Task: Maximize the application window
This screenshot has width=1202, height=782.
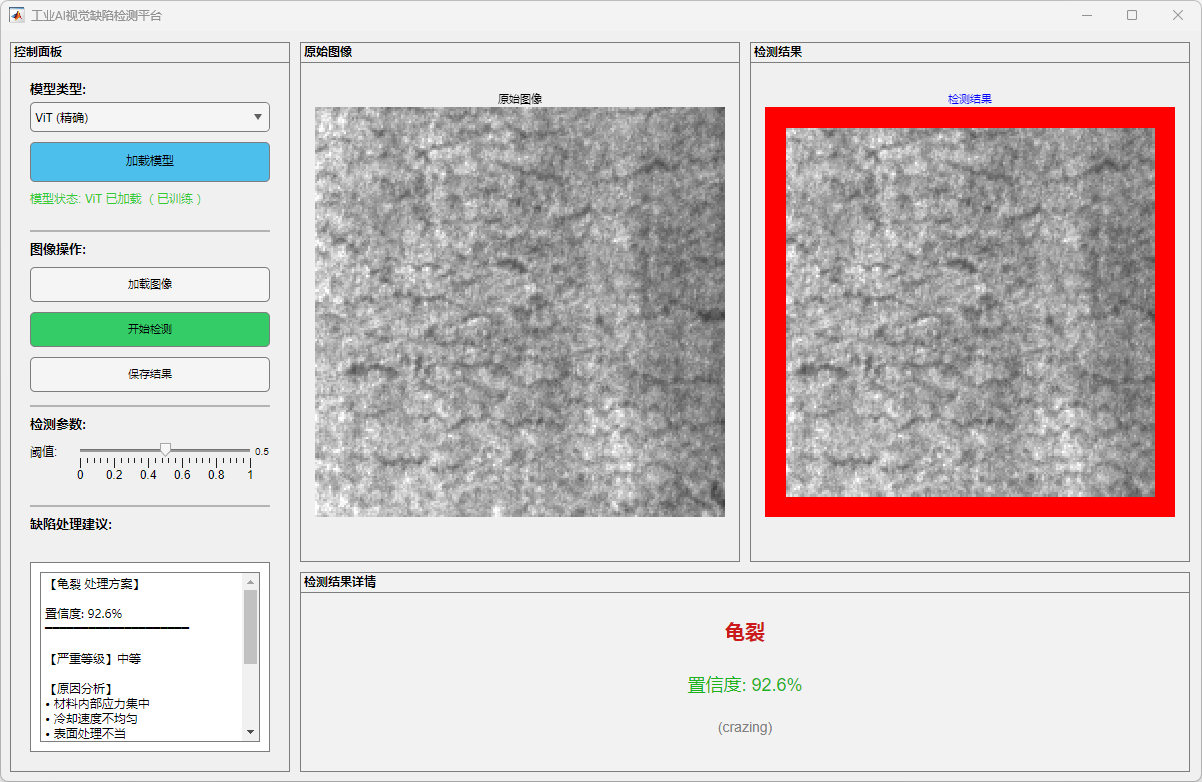Action: click(1131, 15)
